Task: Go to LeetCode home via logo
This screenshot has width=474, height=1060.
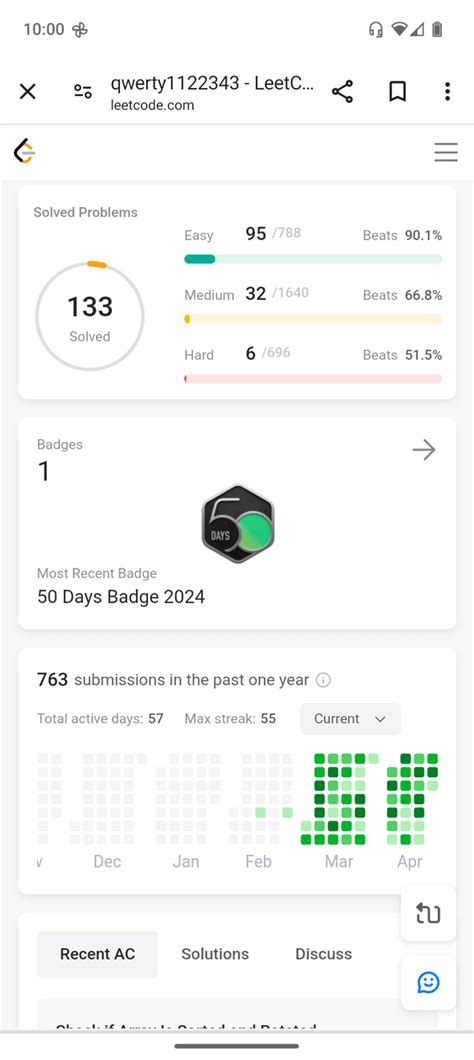Action: [24, 151]
